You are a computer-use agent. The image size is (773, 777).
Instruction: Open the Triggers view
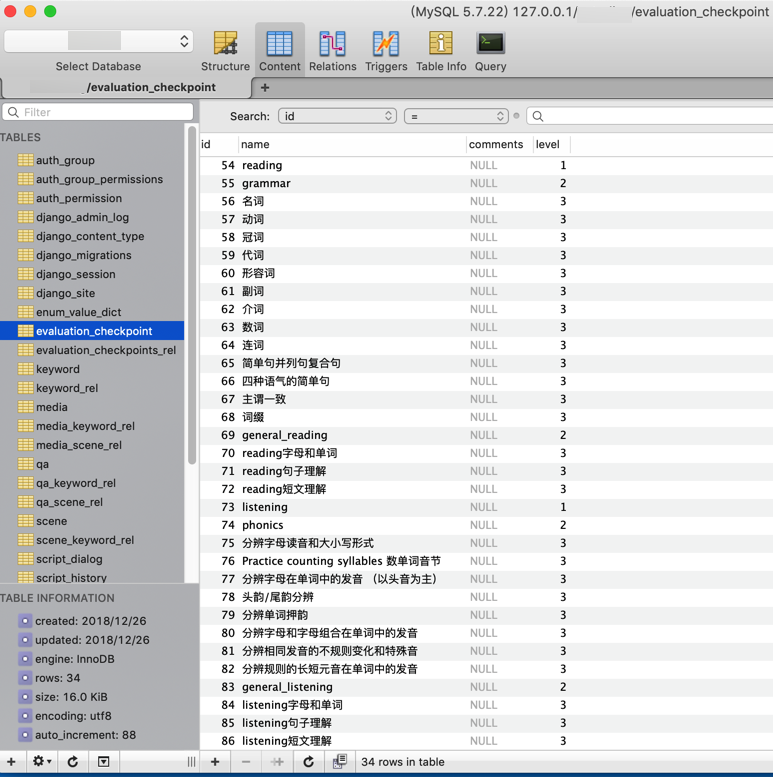(x=386, y=50)
